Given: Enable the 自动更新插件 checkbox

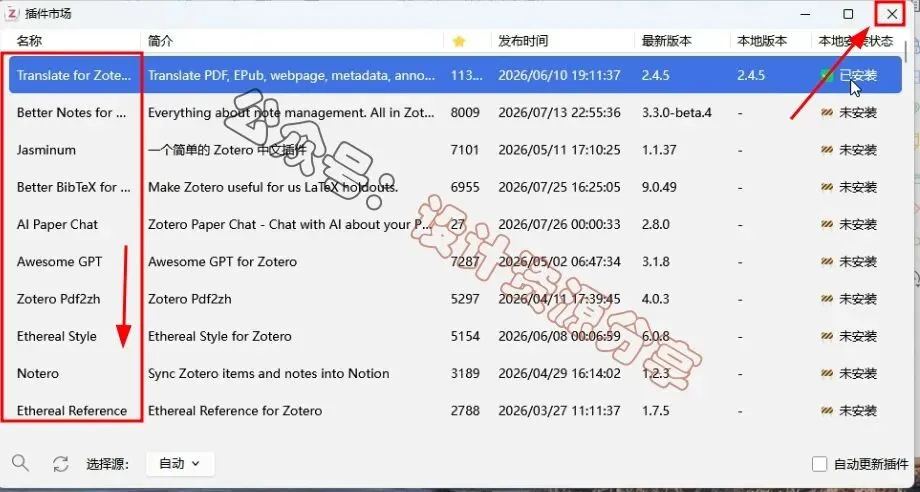Looking at the screenshot, I should pyautogui.click(x=819, y=464).
